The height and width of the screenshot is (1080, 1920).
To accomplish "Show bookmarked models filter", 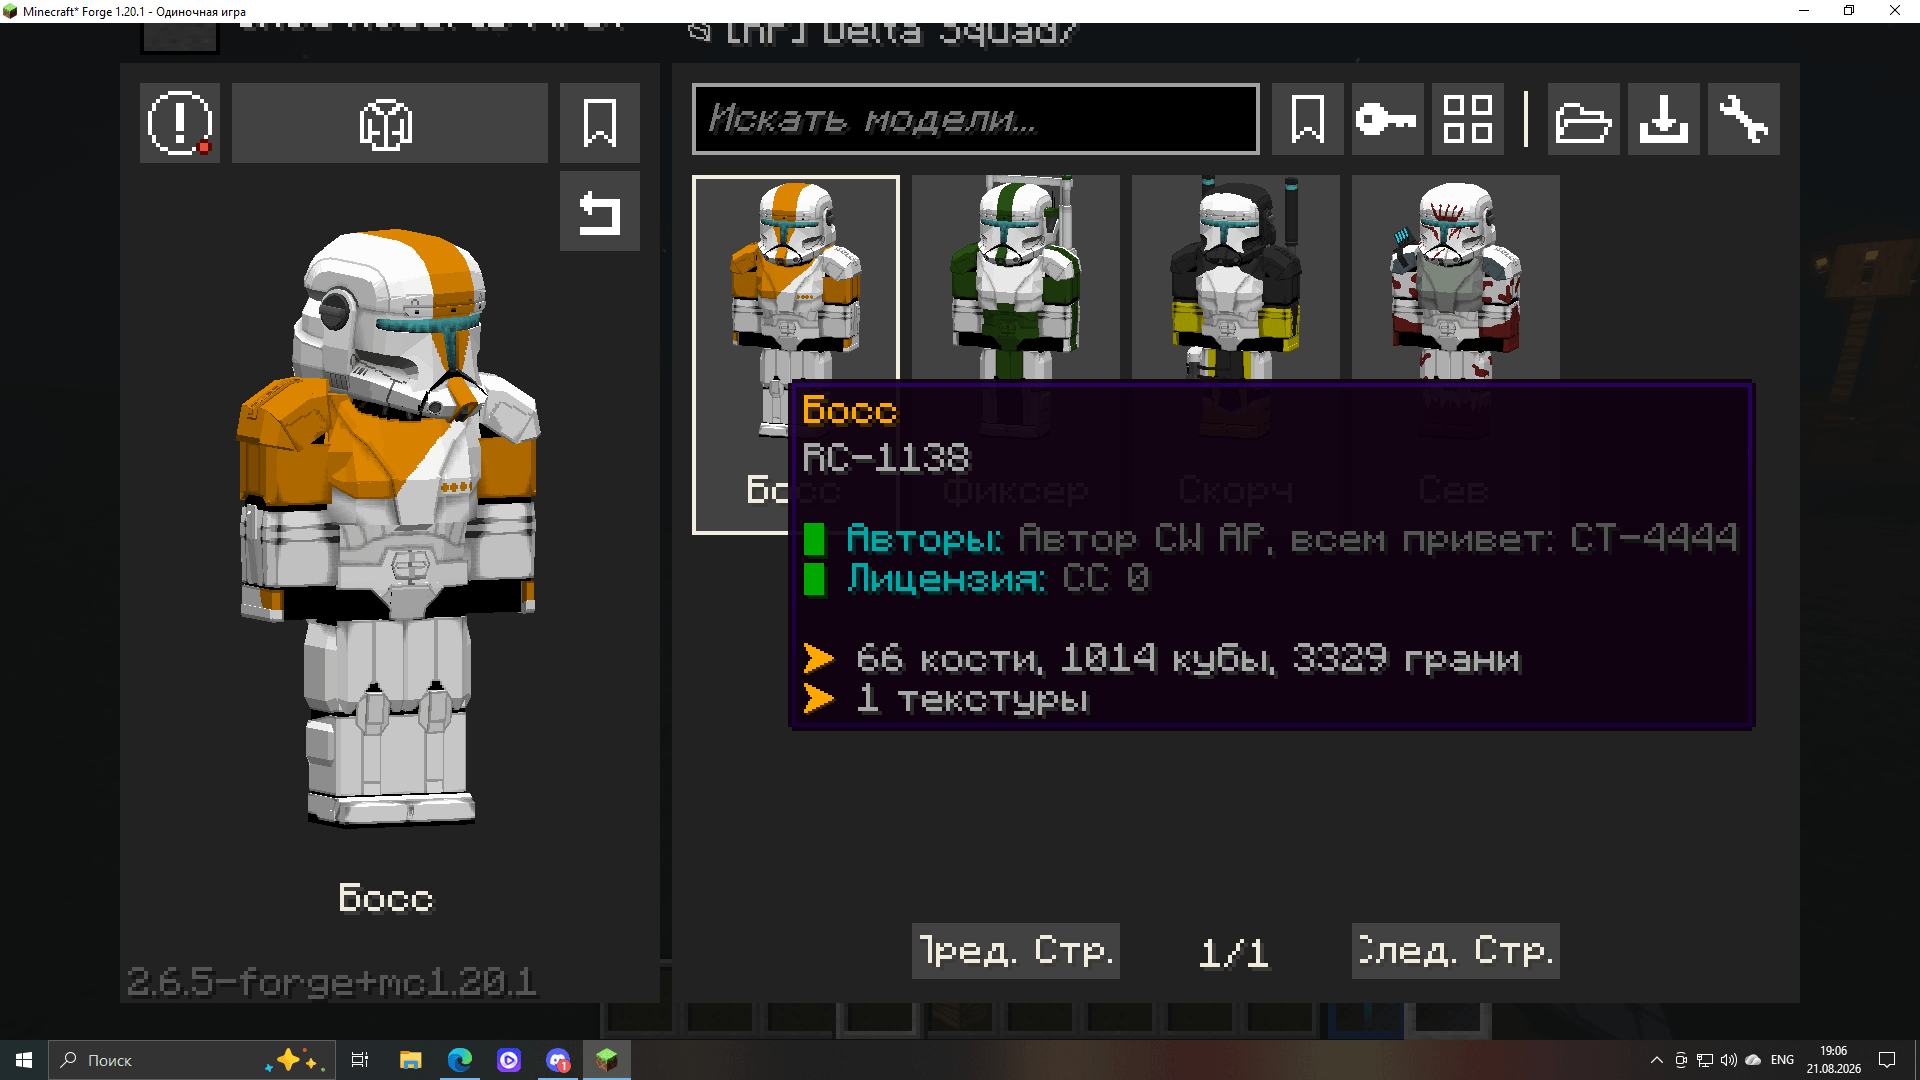I will click(x=1307, y=119).
